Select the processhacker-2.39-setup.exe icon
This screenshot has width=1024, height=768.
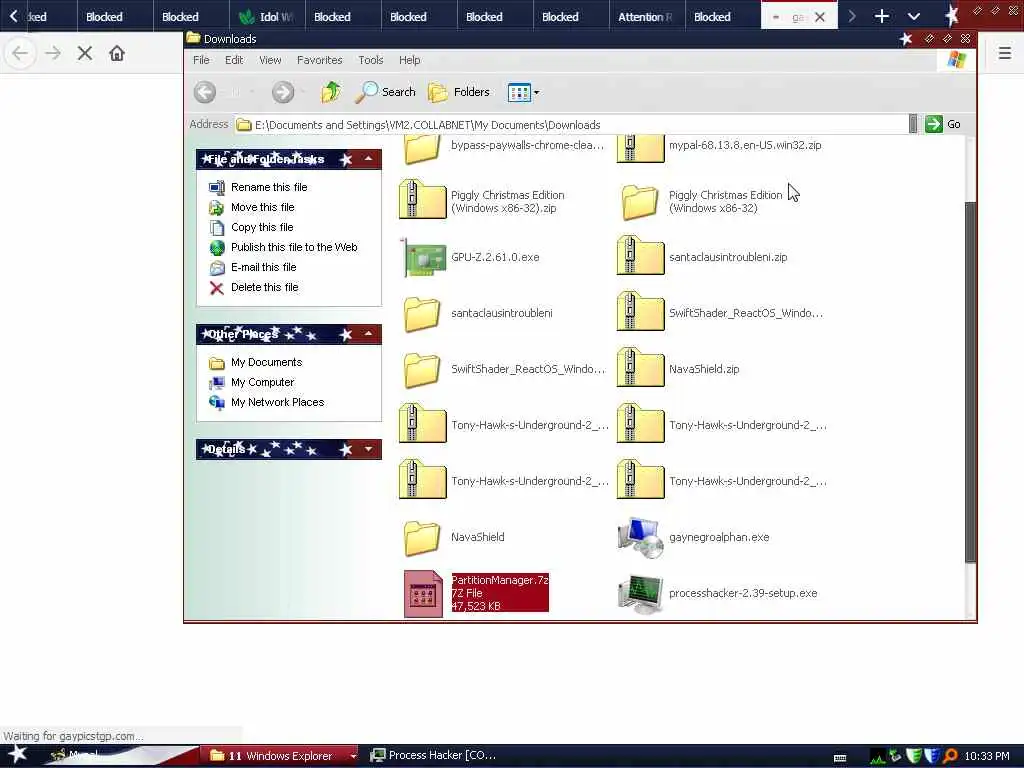pos(641,594)
